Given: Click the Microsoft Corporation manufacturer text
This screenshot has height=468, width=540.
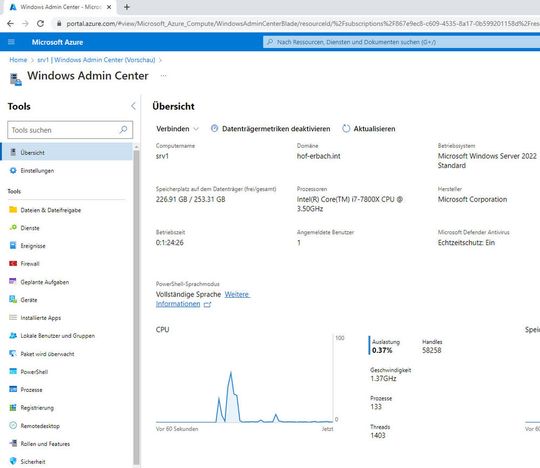Looking at the screenshot, I should click(472, 199).
